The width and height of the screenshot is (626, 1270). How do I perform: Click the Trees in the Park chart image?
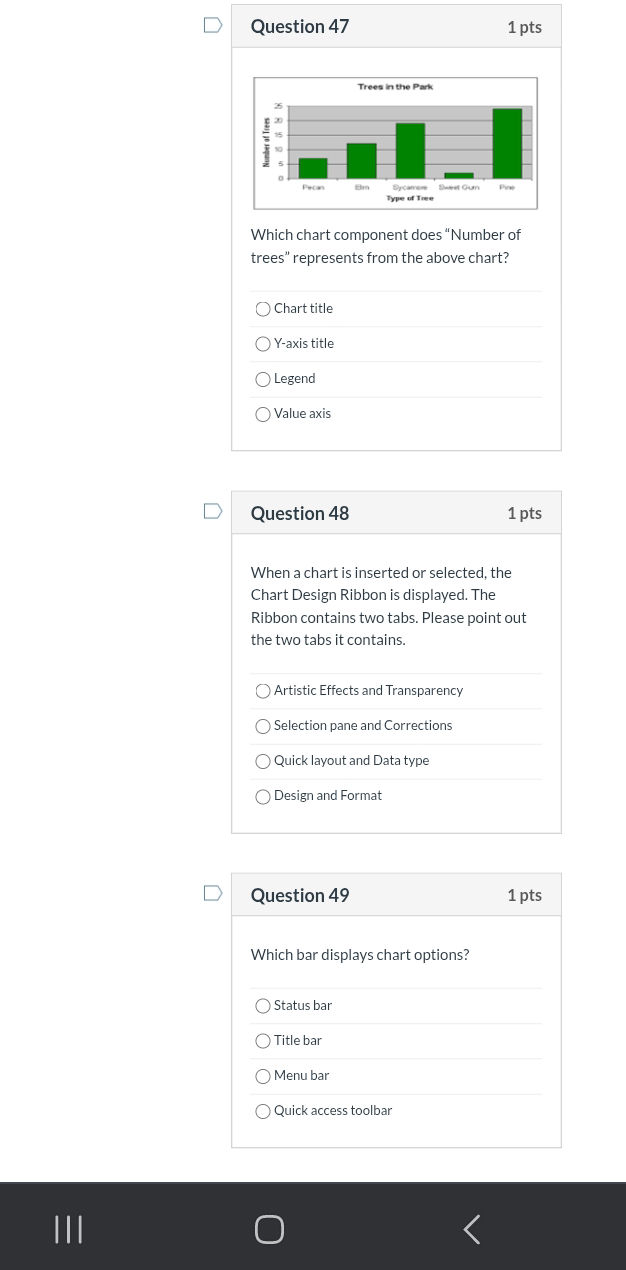coord(395,143)
